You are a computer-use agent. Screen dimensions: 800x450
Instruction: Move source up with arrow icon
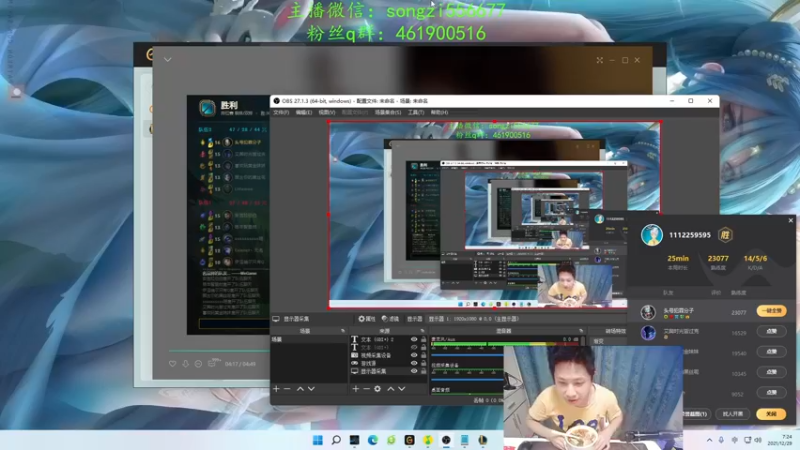pos(391,389)
